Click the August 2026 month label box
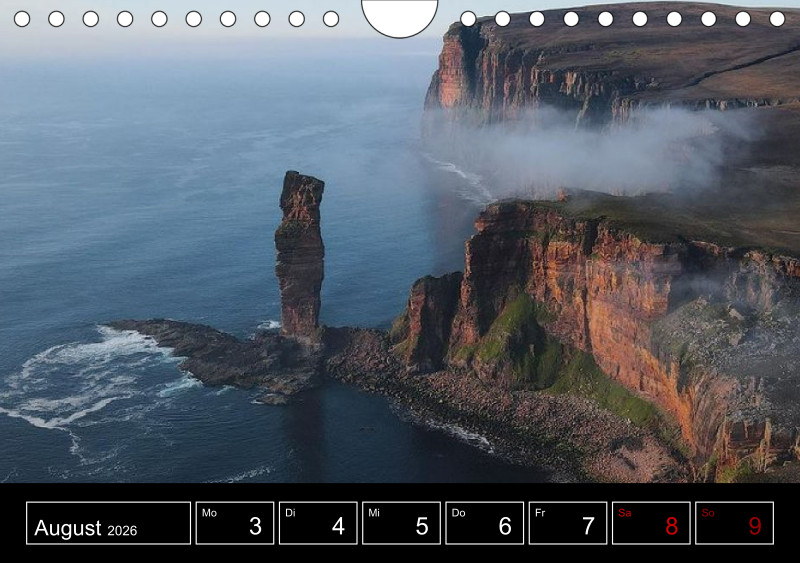800x563 pixels. [108, 523]
